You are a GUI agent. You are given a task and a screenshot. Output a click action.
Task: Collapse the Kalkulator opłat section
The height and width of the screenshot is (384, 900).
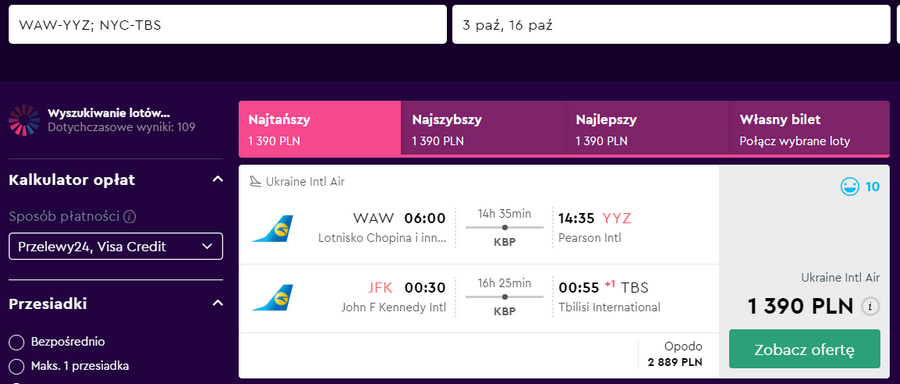(x=218, y=180)
